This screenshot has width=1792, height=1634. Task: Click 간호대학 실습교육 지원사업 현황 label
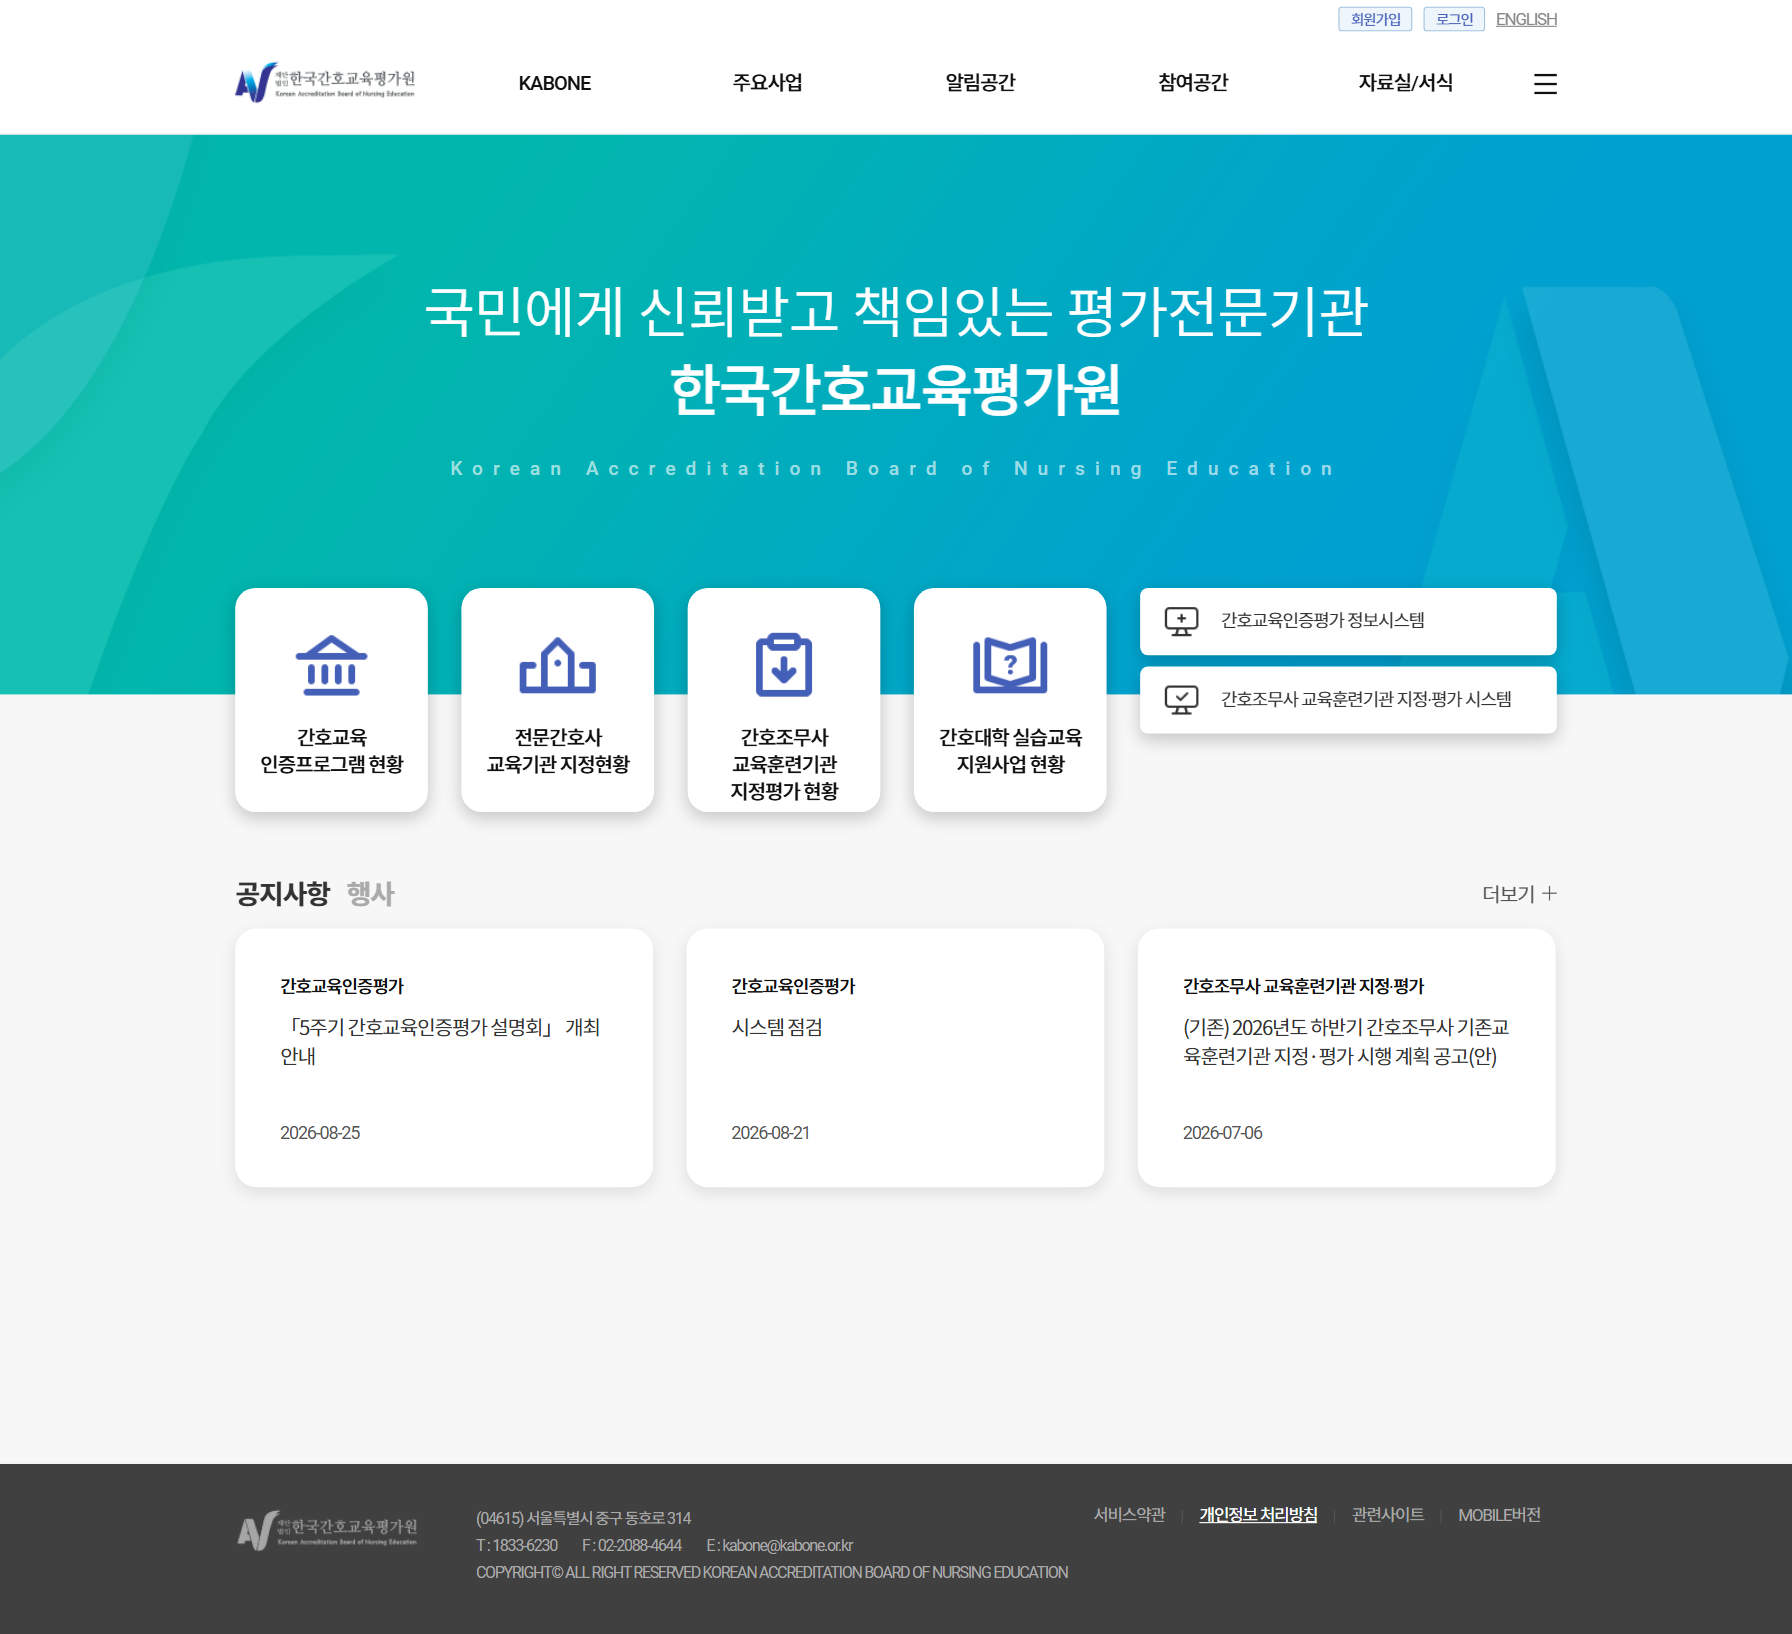pyautogui.click(x=1010, y=751)
